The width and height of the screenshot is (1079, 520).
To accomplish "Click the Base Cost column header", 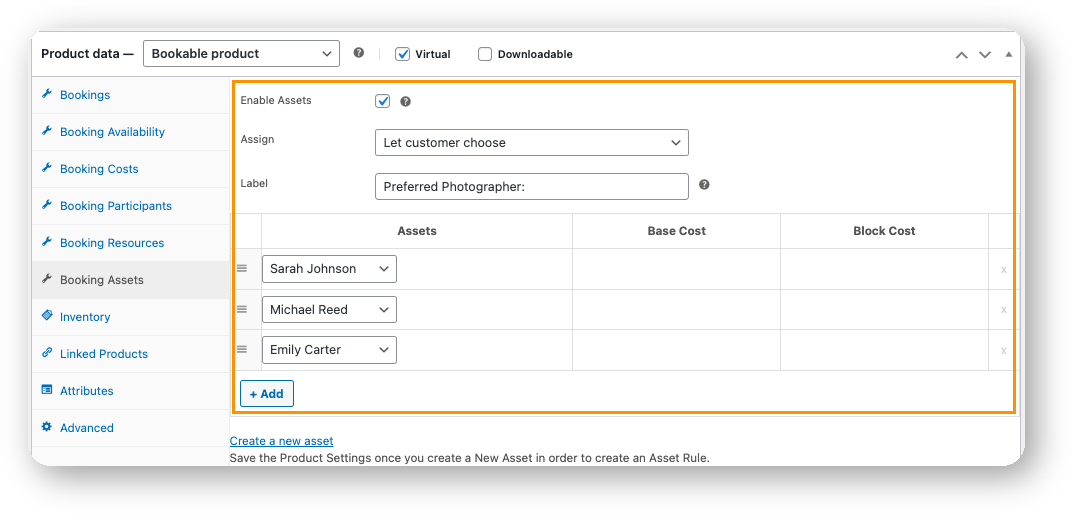I will [676, 231].
